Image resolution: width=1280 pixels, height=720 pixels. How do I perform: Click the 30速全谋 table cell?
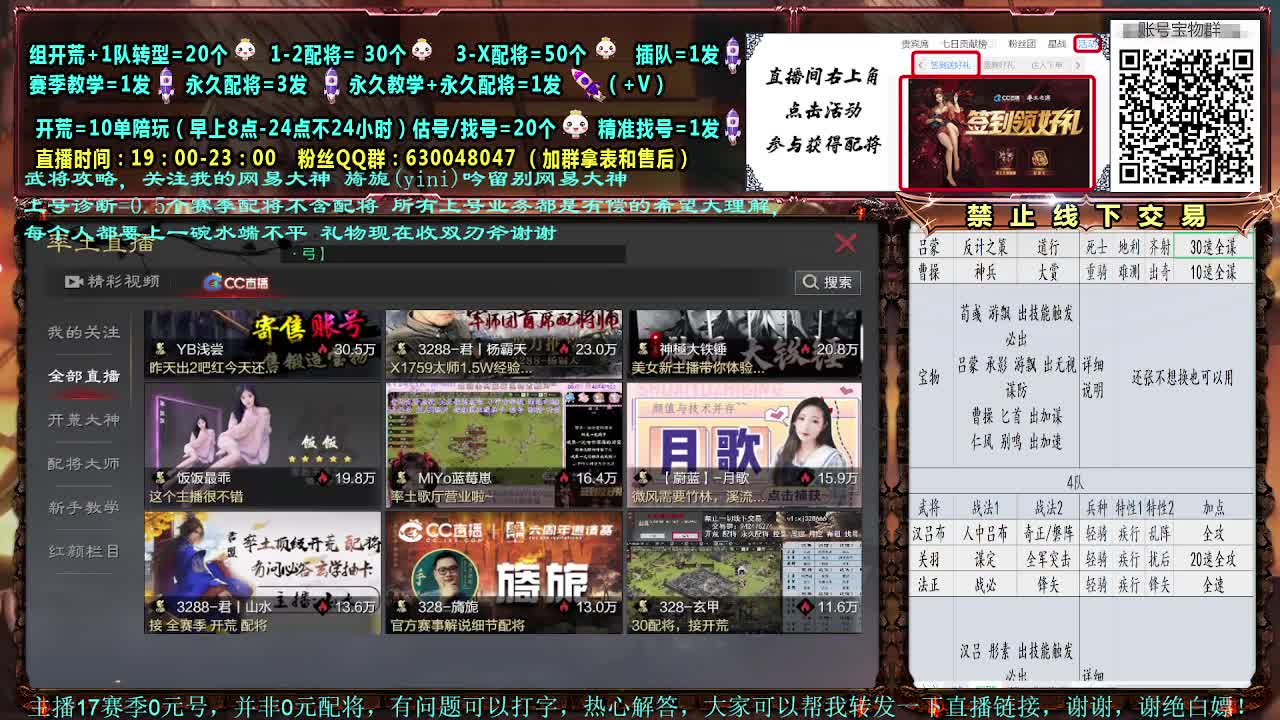click(1213, 246)
